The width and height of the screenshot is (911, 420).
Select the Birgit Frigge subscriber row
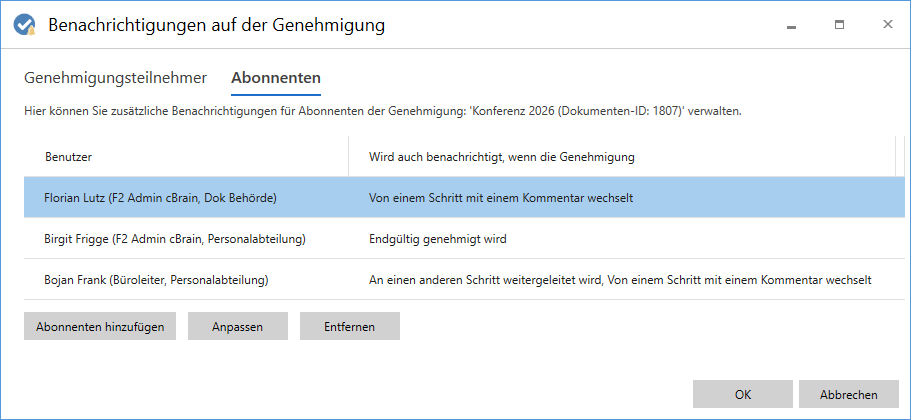464,239
